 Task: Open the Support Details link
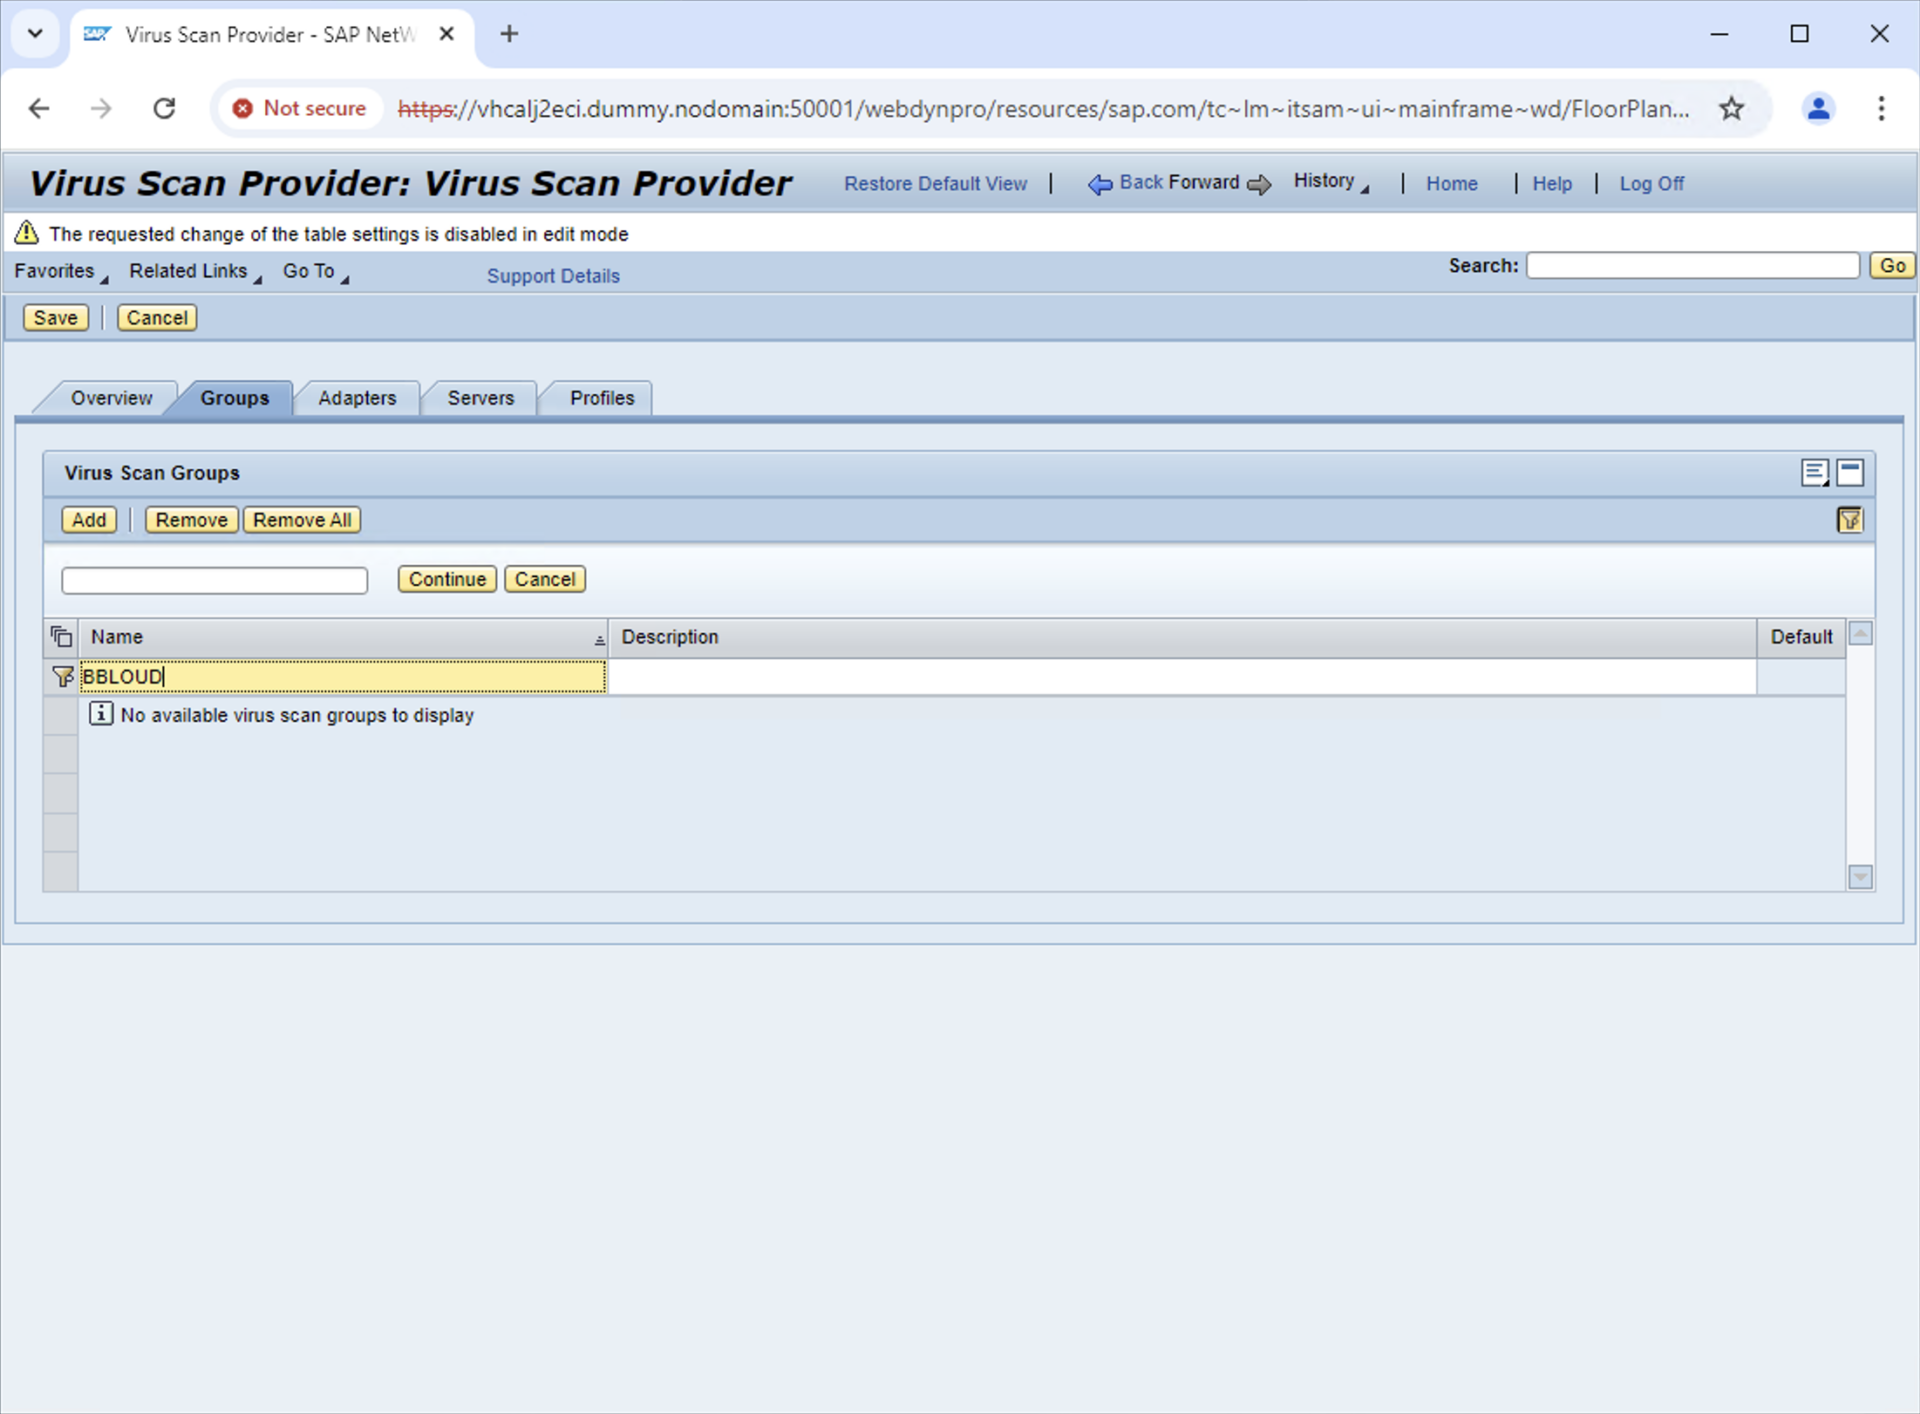coord(553,276)
